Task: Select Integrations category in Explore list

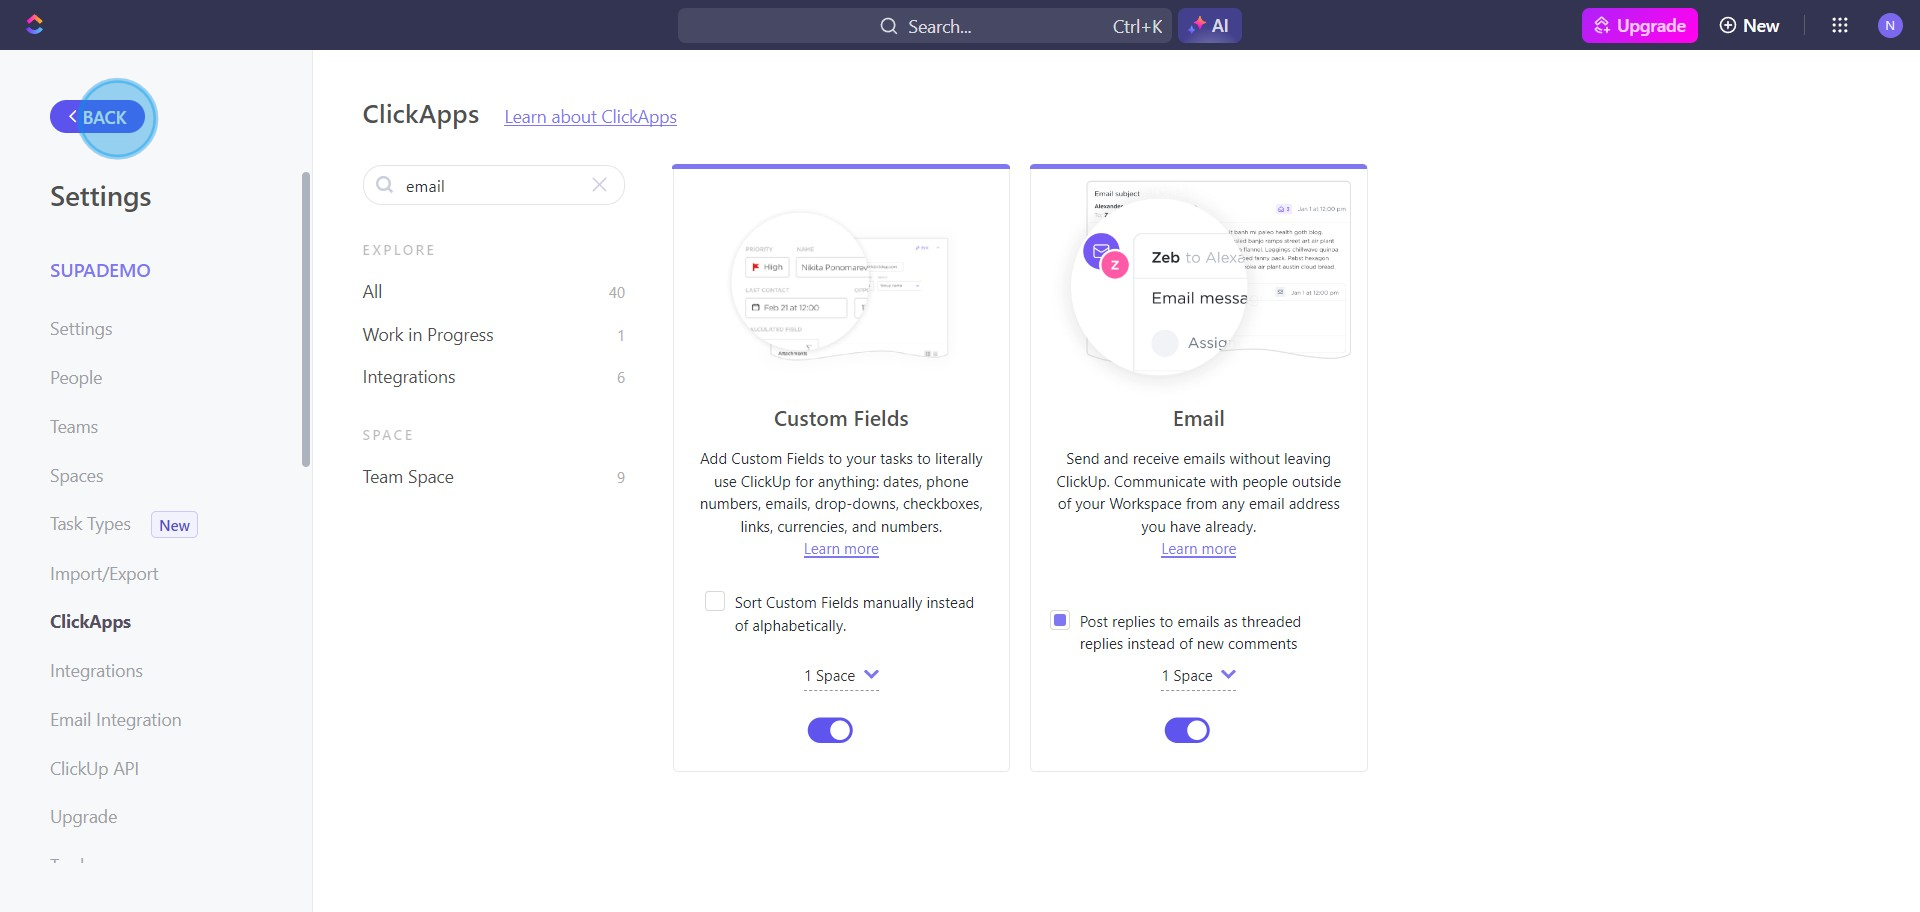Action: click(x=494, y=377)
